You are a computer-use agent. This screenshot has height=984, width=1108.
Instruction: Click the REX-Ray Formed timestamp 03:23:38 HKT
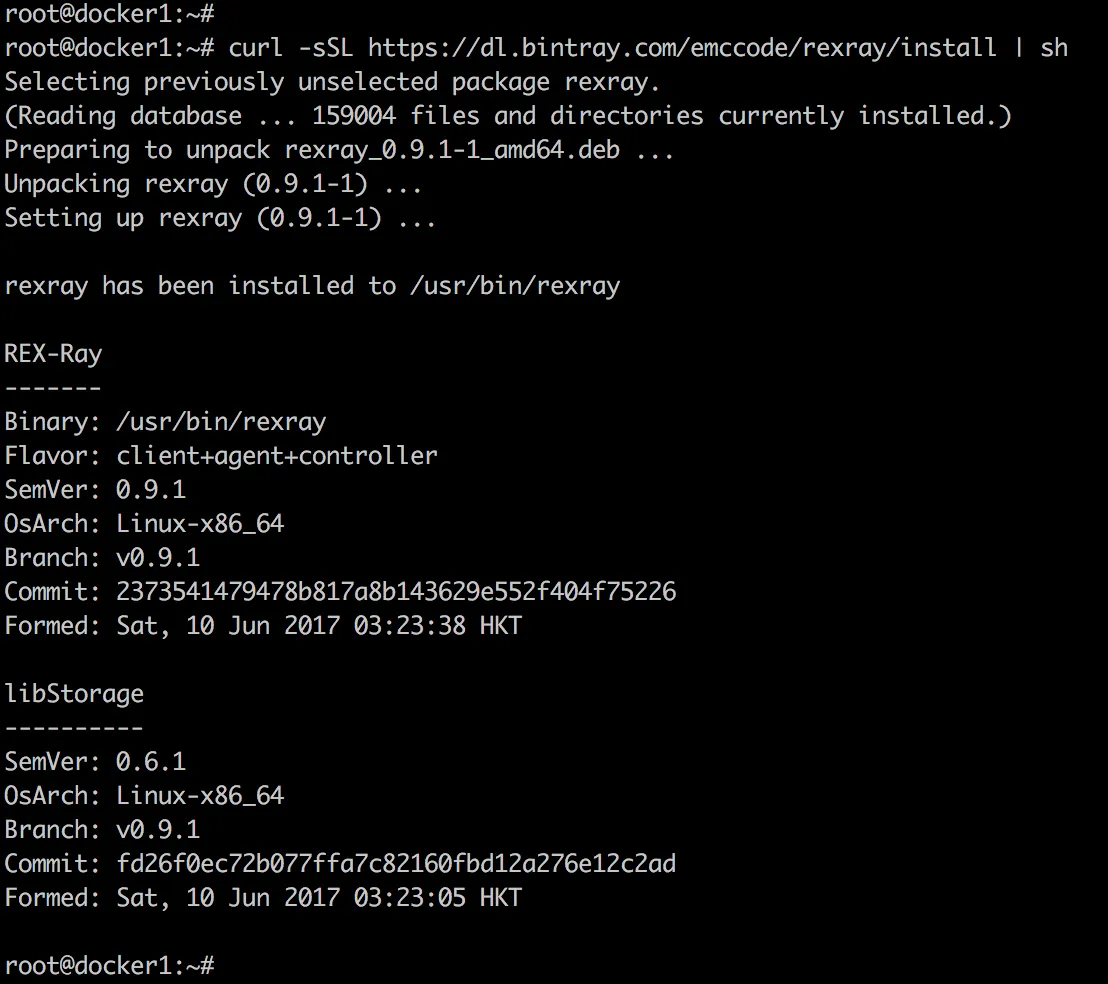click(438, 626)
